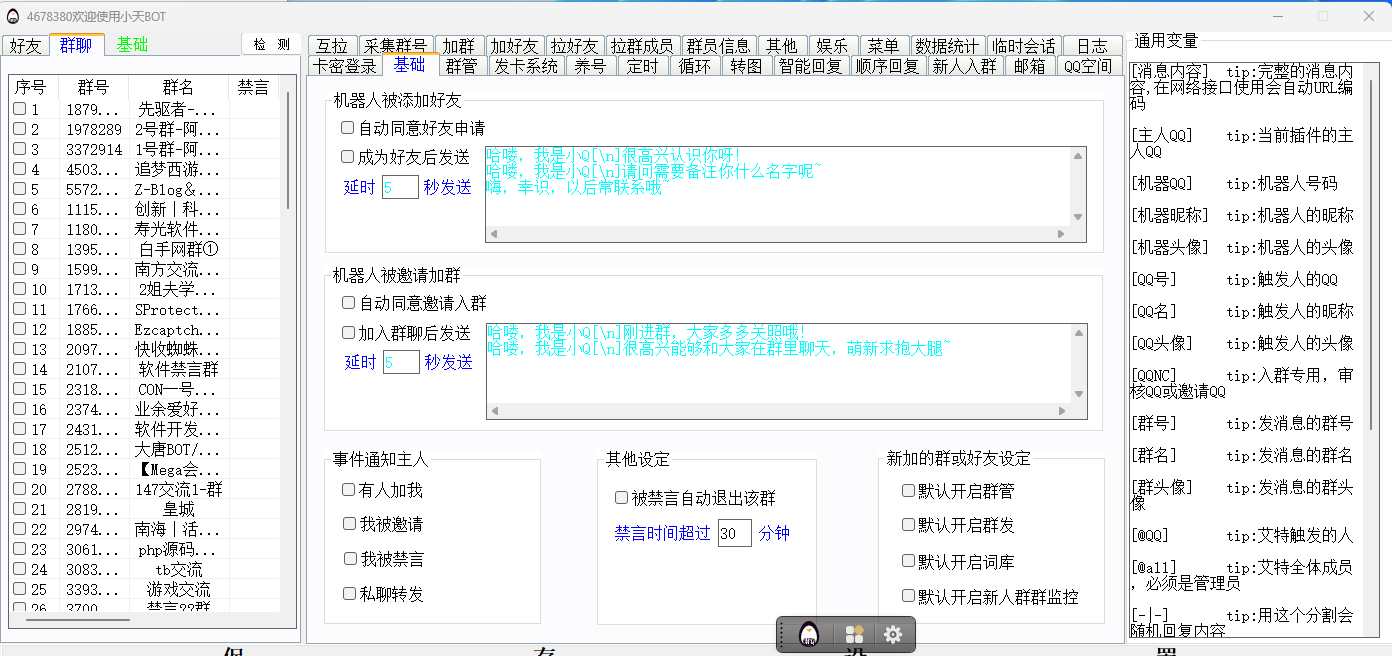Open the gear settings icon in the floating toolbar
The width and height of the screenshot is (1392, 656).
coord(893,634)
